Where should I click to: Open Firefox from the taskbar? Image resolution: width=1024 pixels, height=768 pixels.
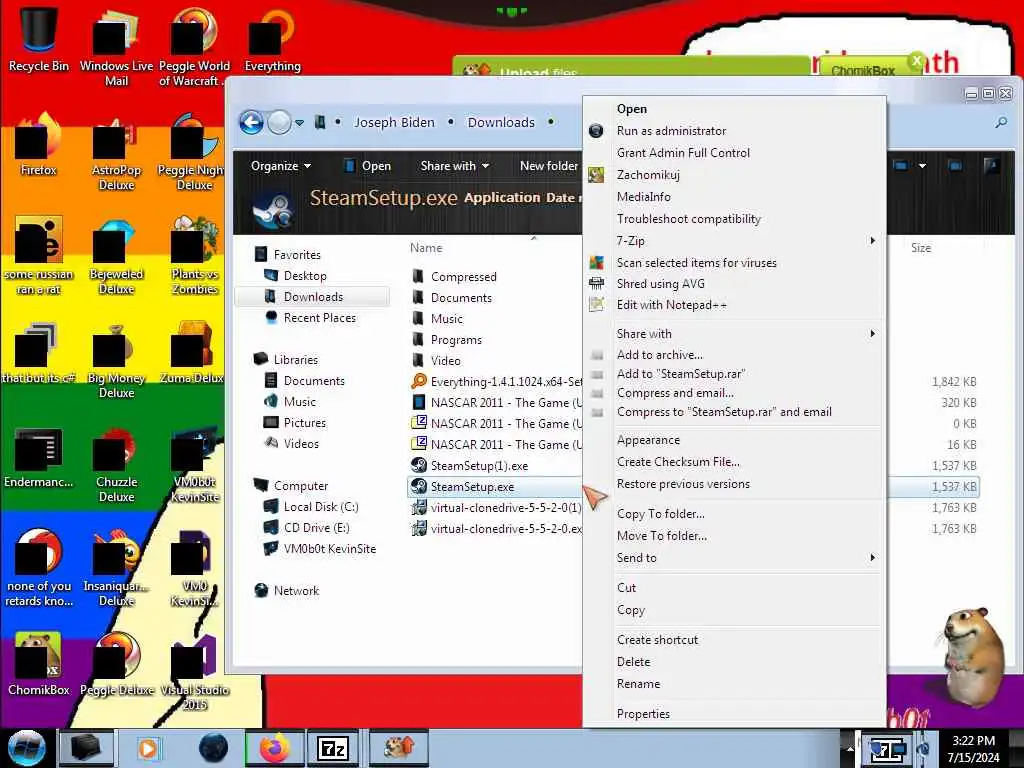(x=274, y=748)
